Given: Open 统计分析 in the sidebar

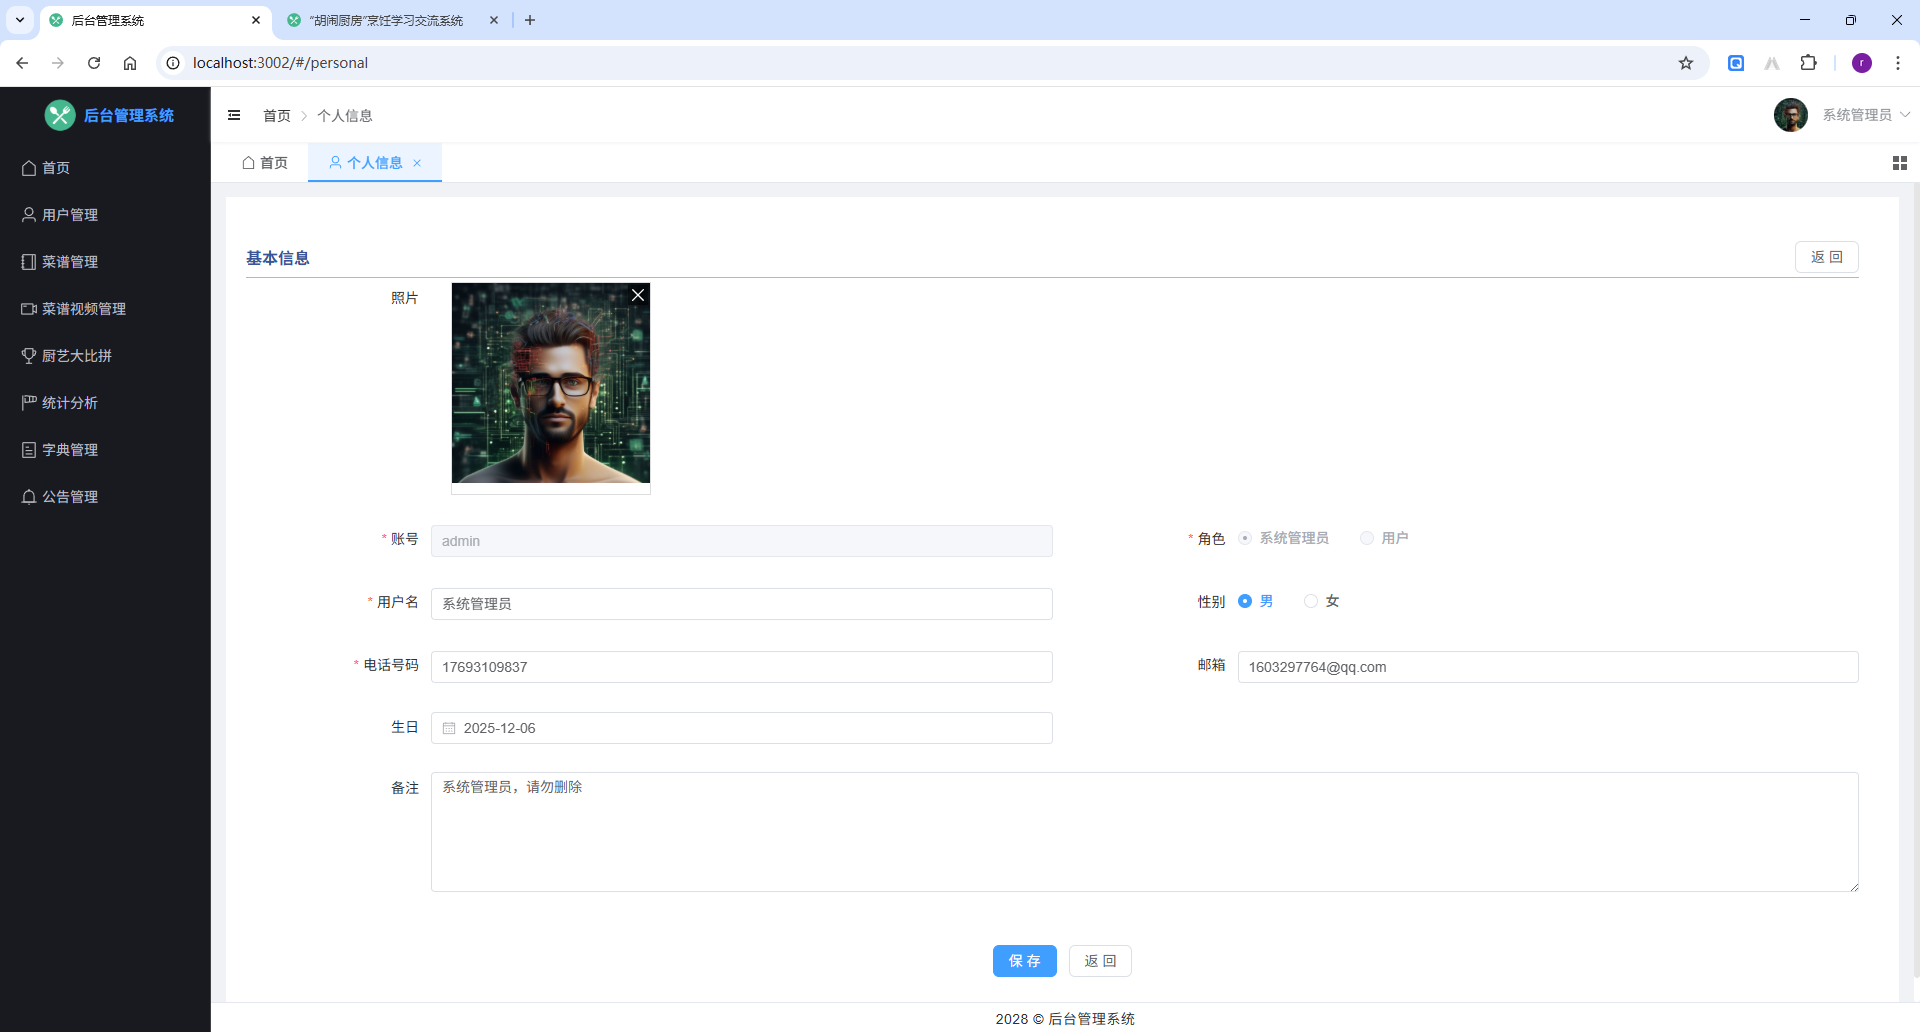Looking at the screenshot, I should [x=105, y=403].
